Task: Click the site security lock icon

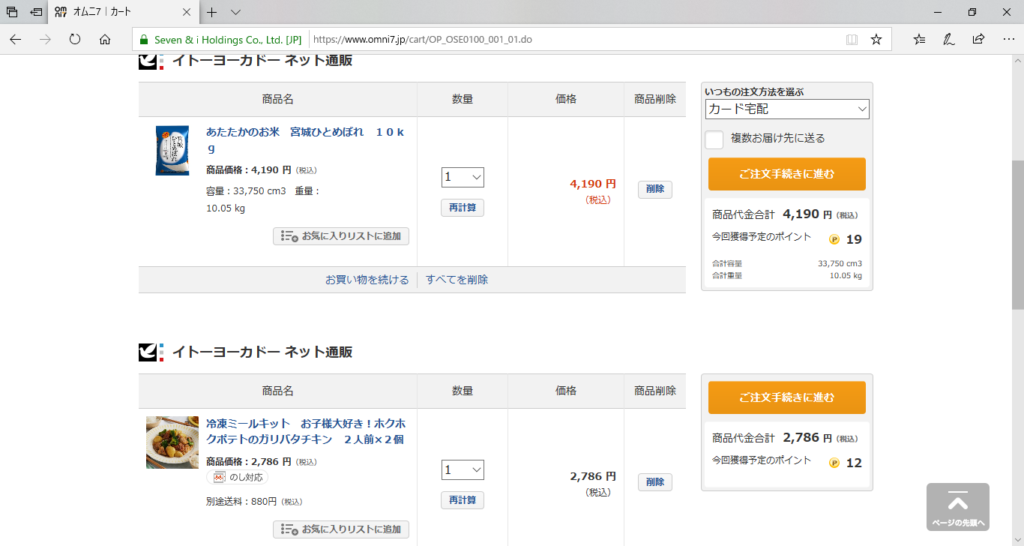Action: [x=144, y=40]
